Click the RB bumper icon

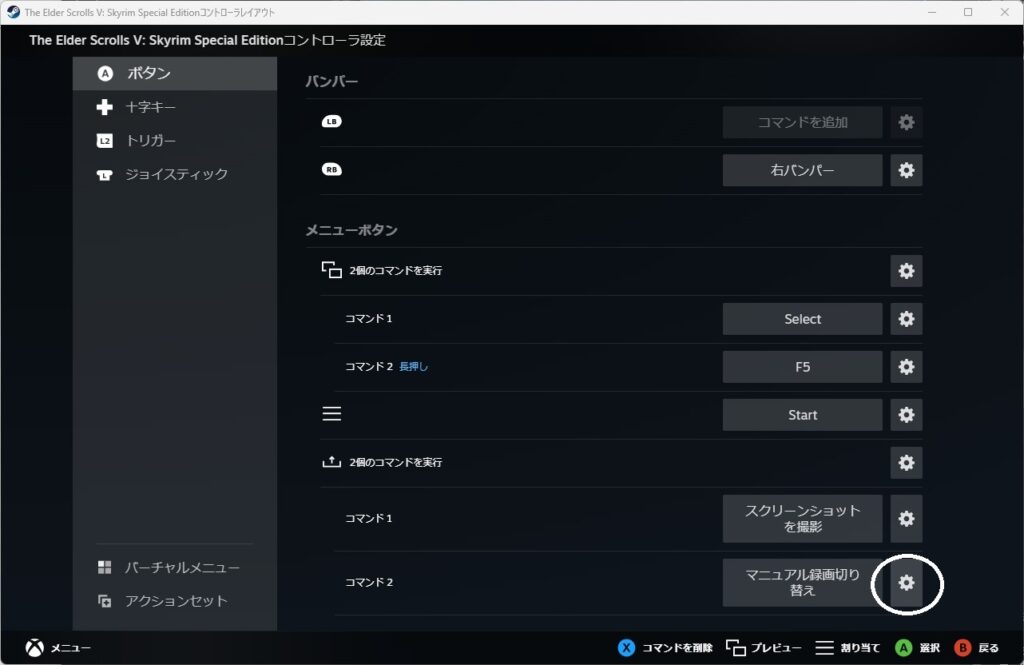[332, 170]
